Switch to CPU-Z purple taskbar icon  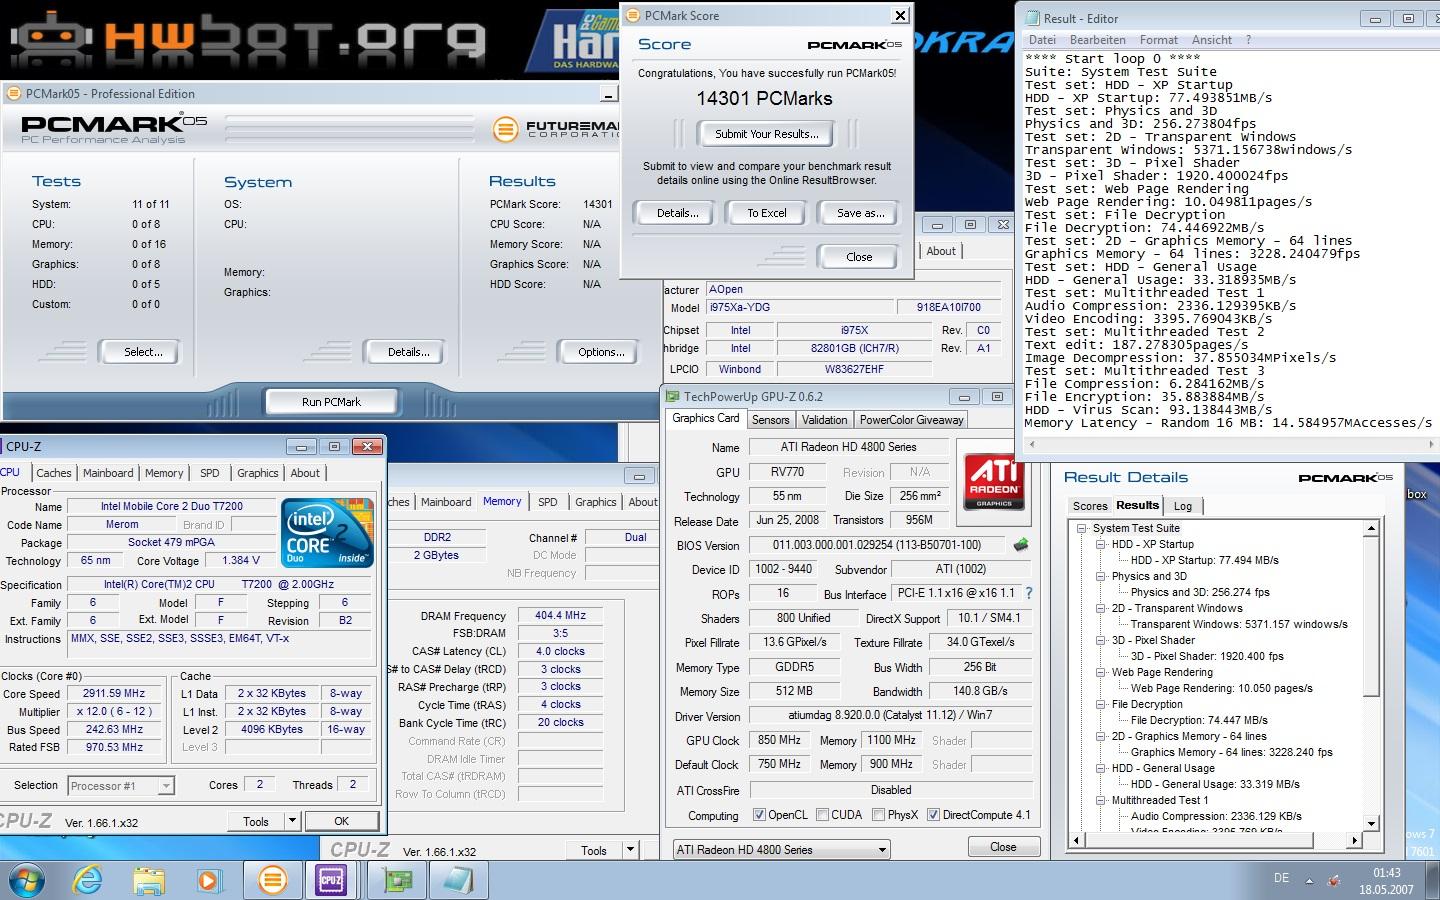[331, 880]
